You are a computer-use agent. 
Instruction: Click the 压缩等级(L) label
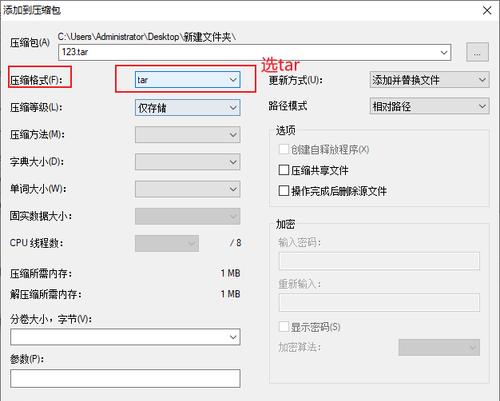pos(36,107)
